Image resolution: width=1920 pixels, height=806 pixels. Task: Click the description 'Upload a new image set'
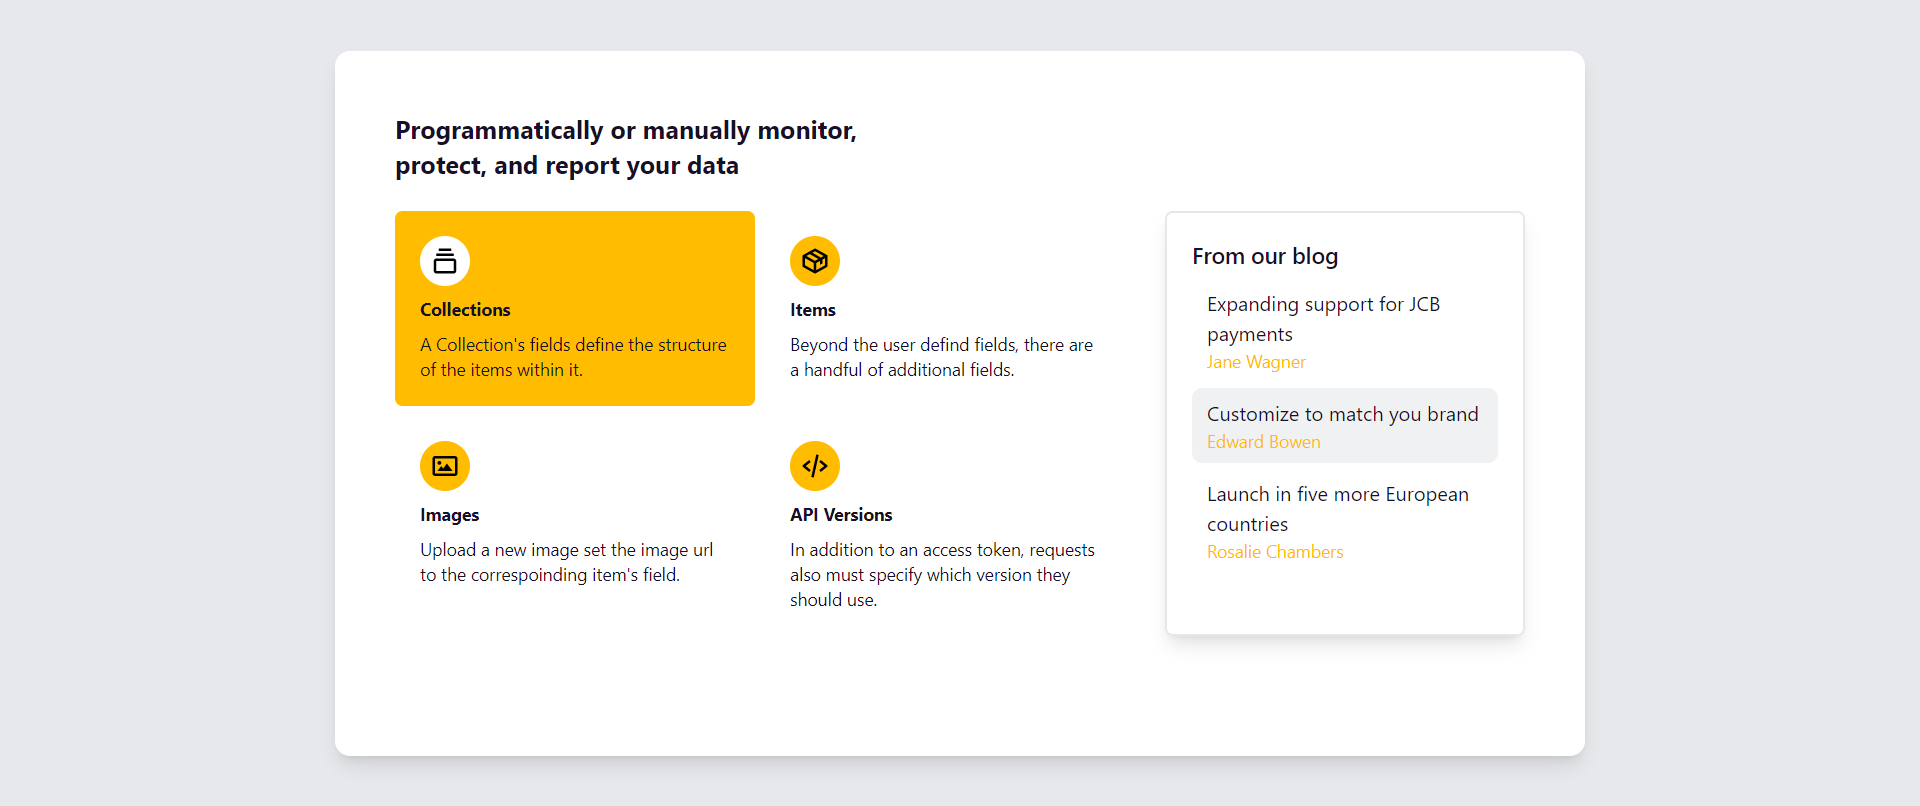[566, 562]
